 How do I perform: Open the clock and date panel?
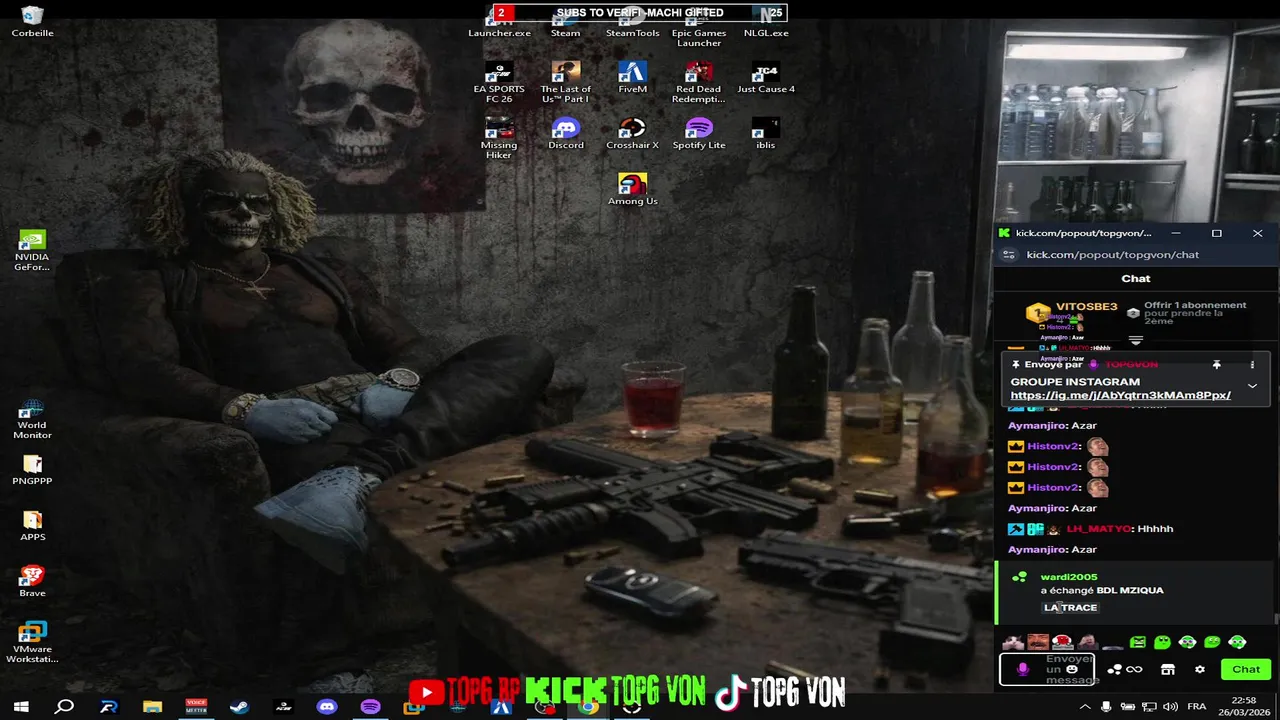(x=1243, y=707)
